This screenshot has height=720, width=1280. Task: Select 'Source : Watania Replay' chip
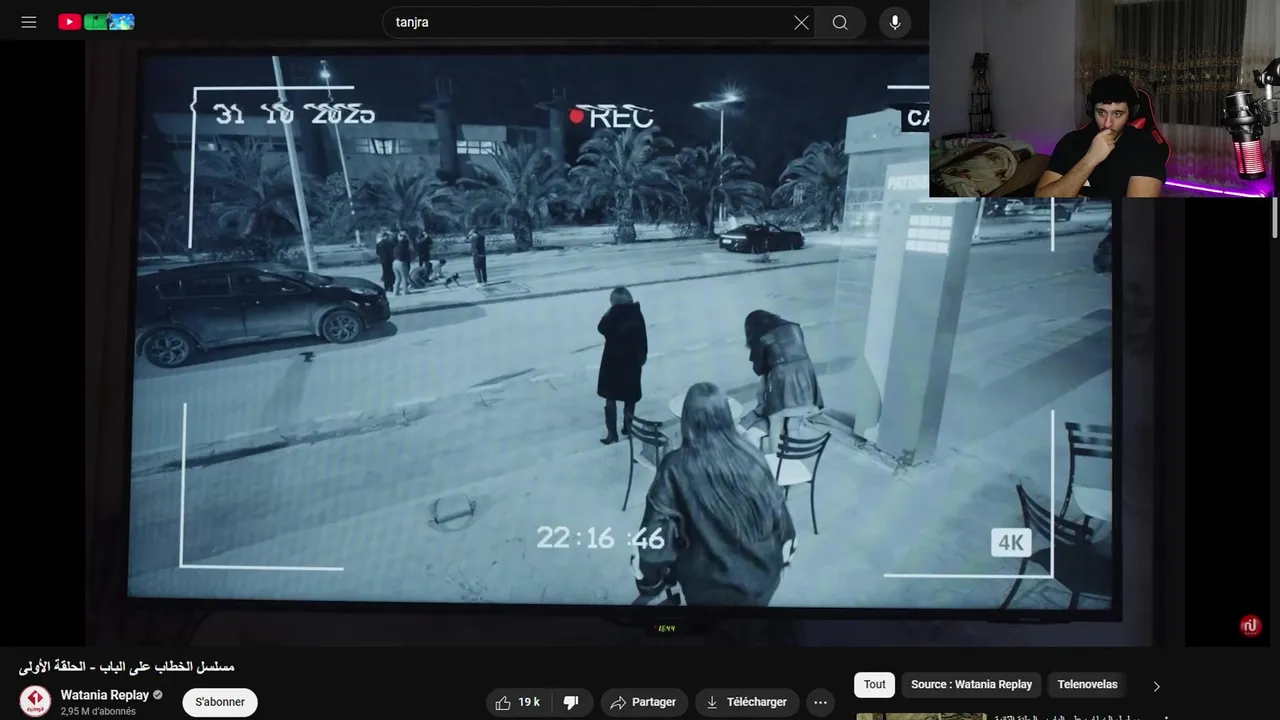click(971, 685)
